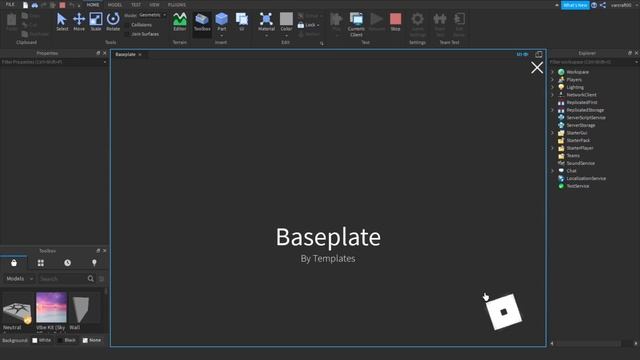This screenshot has width=640, height=360.
Task: Open the Toolbox Recent clock tab
Action: click(67, 263)
